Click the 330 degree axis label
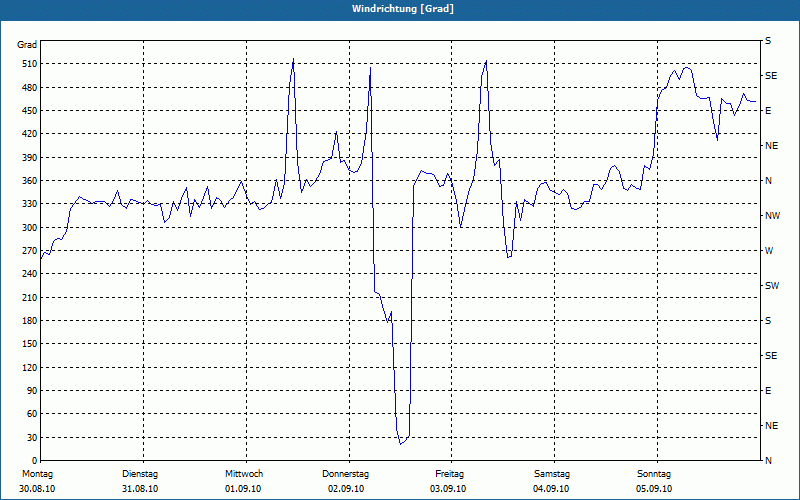Image resolution: width=800 pixels, height=500 pixels. (31, 204)
